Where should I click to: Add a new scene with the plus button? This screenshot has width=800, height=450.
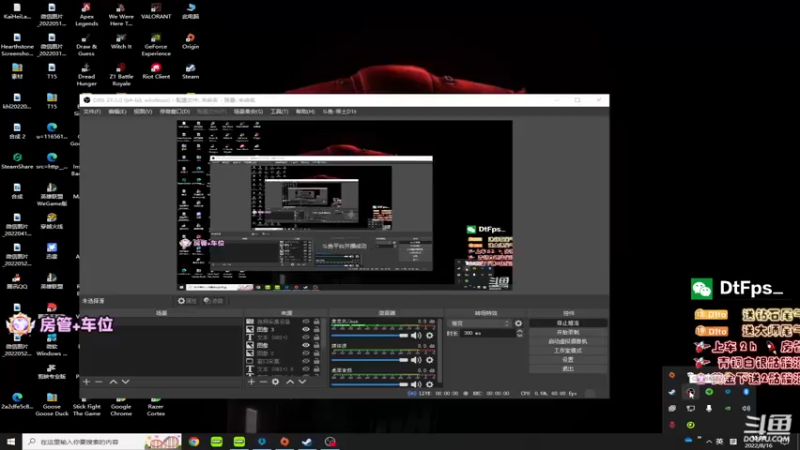tap(86, 382)
